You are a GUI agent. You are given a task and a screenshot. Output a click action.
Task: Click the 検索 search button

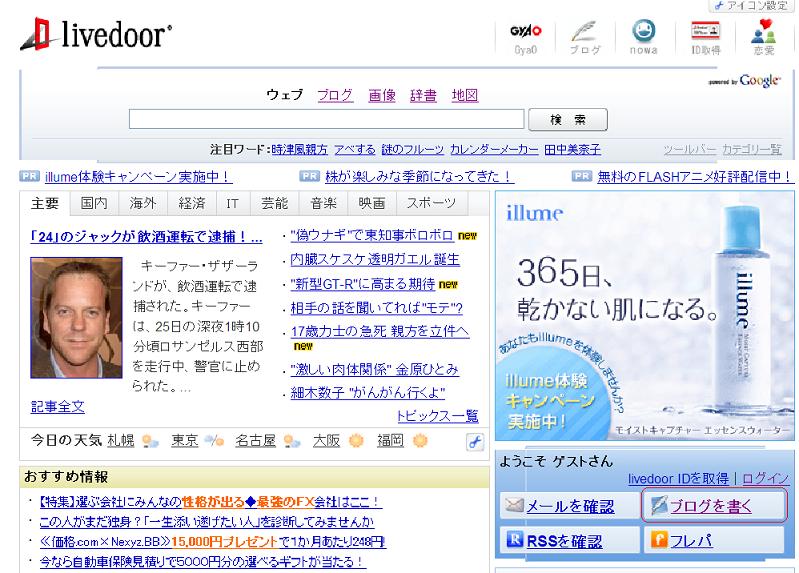568,120
